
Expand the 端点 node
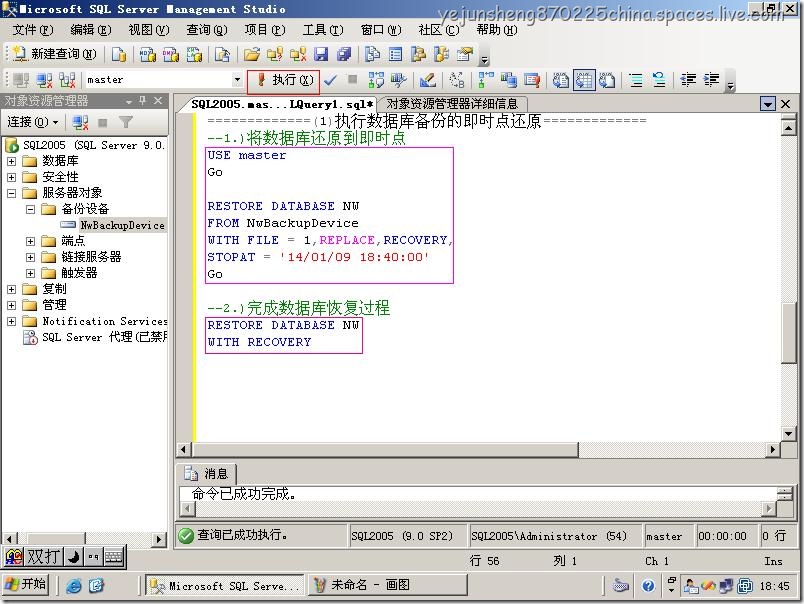click(31, 241)
